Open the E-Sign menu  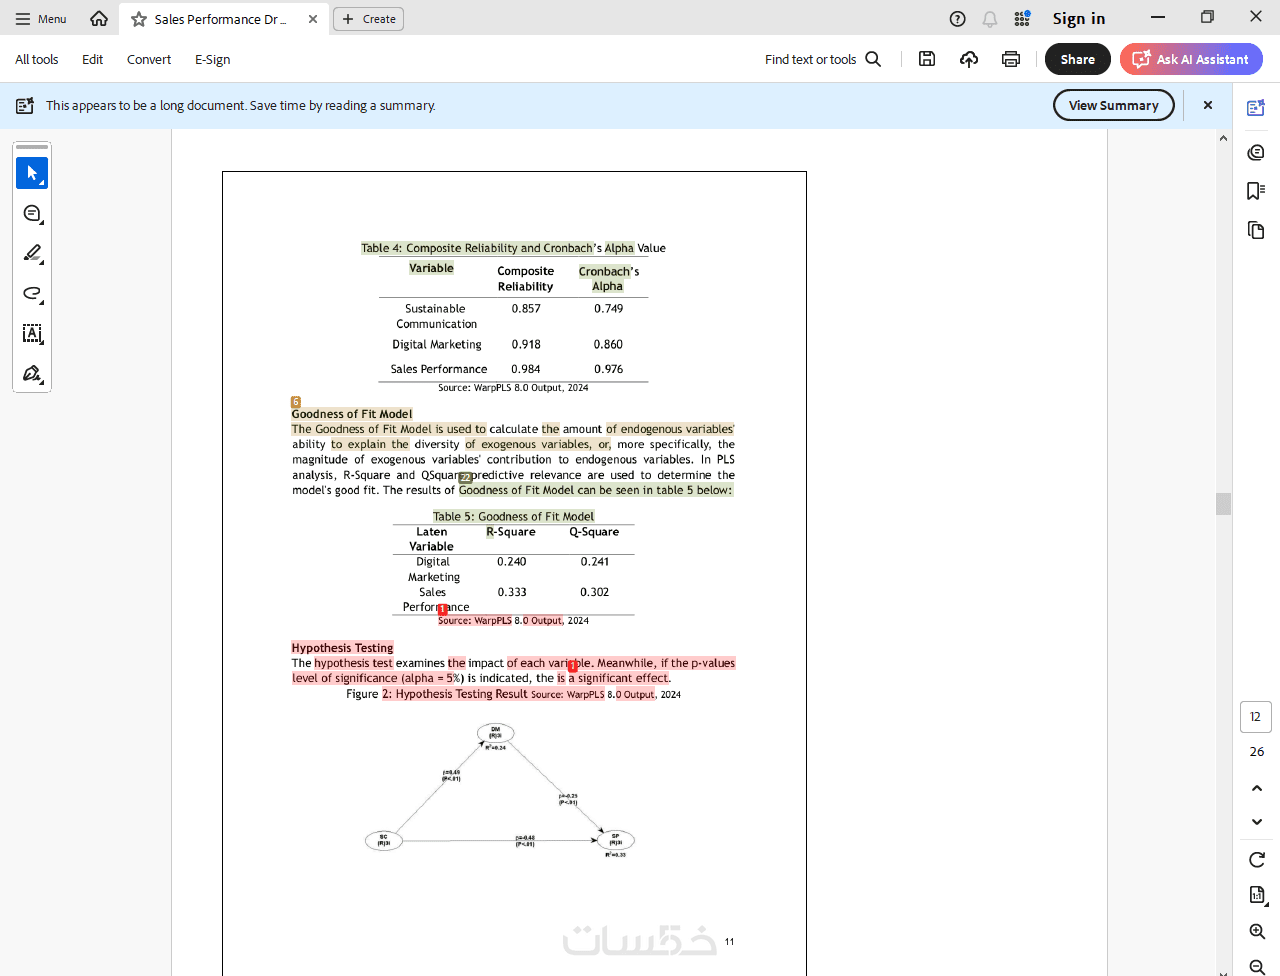tap(213, 59)
